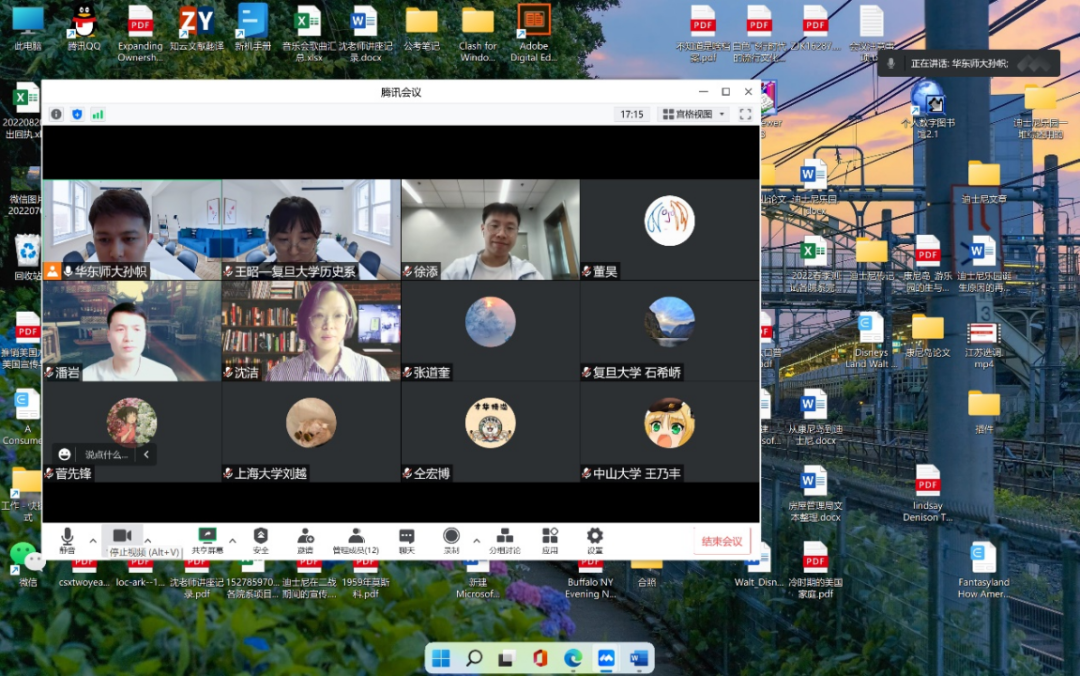
Task: Open the 应用 apps panel
Action: [550, 541]
